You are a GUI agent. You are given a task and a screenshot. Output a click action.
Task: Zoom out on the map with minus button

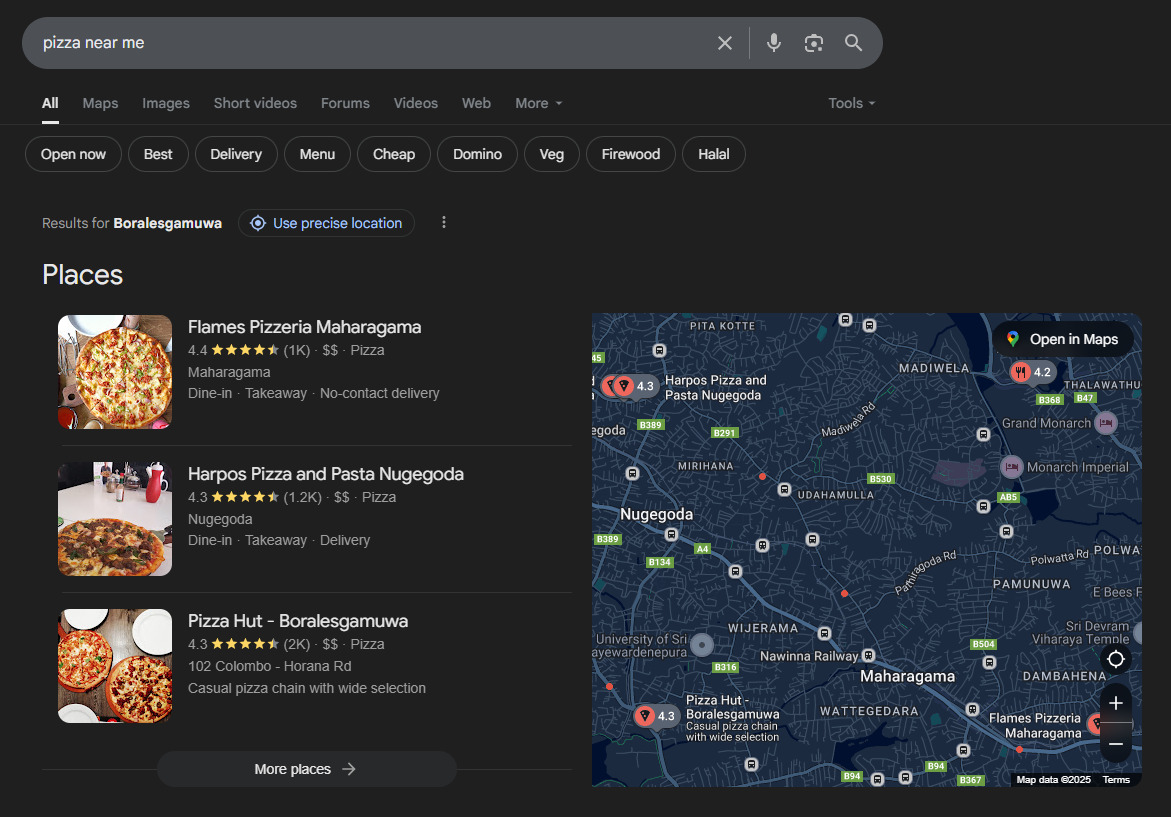tap(1116, 744)
